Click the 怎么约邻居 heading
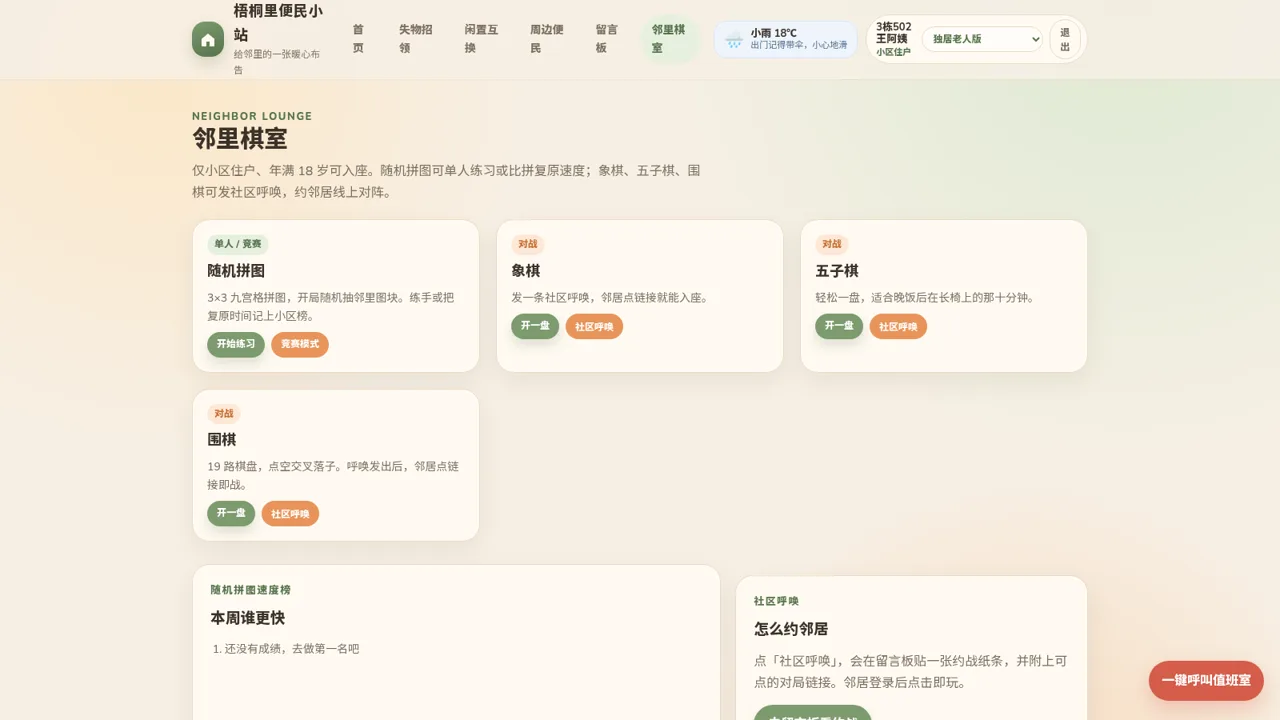1280x720 pixels. [791, 629]
